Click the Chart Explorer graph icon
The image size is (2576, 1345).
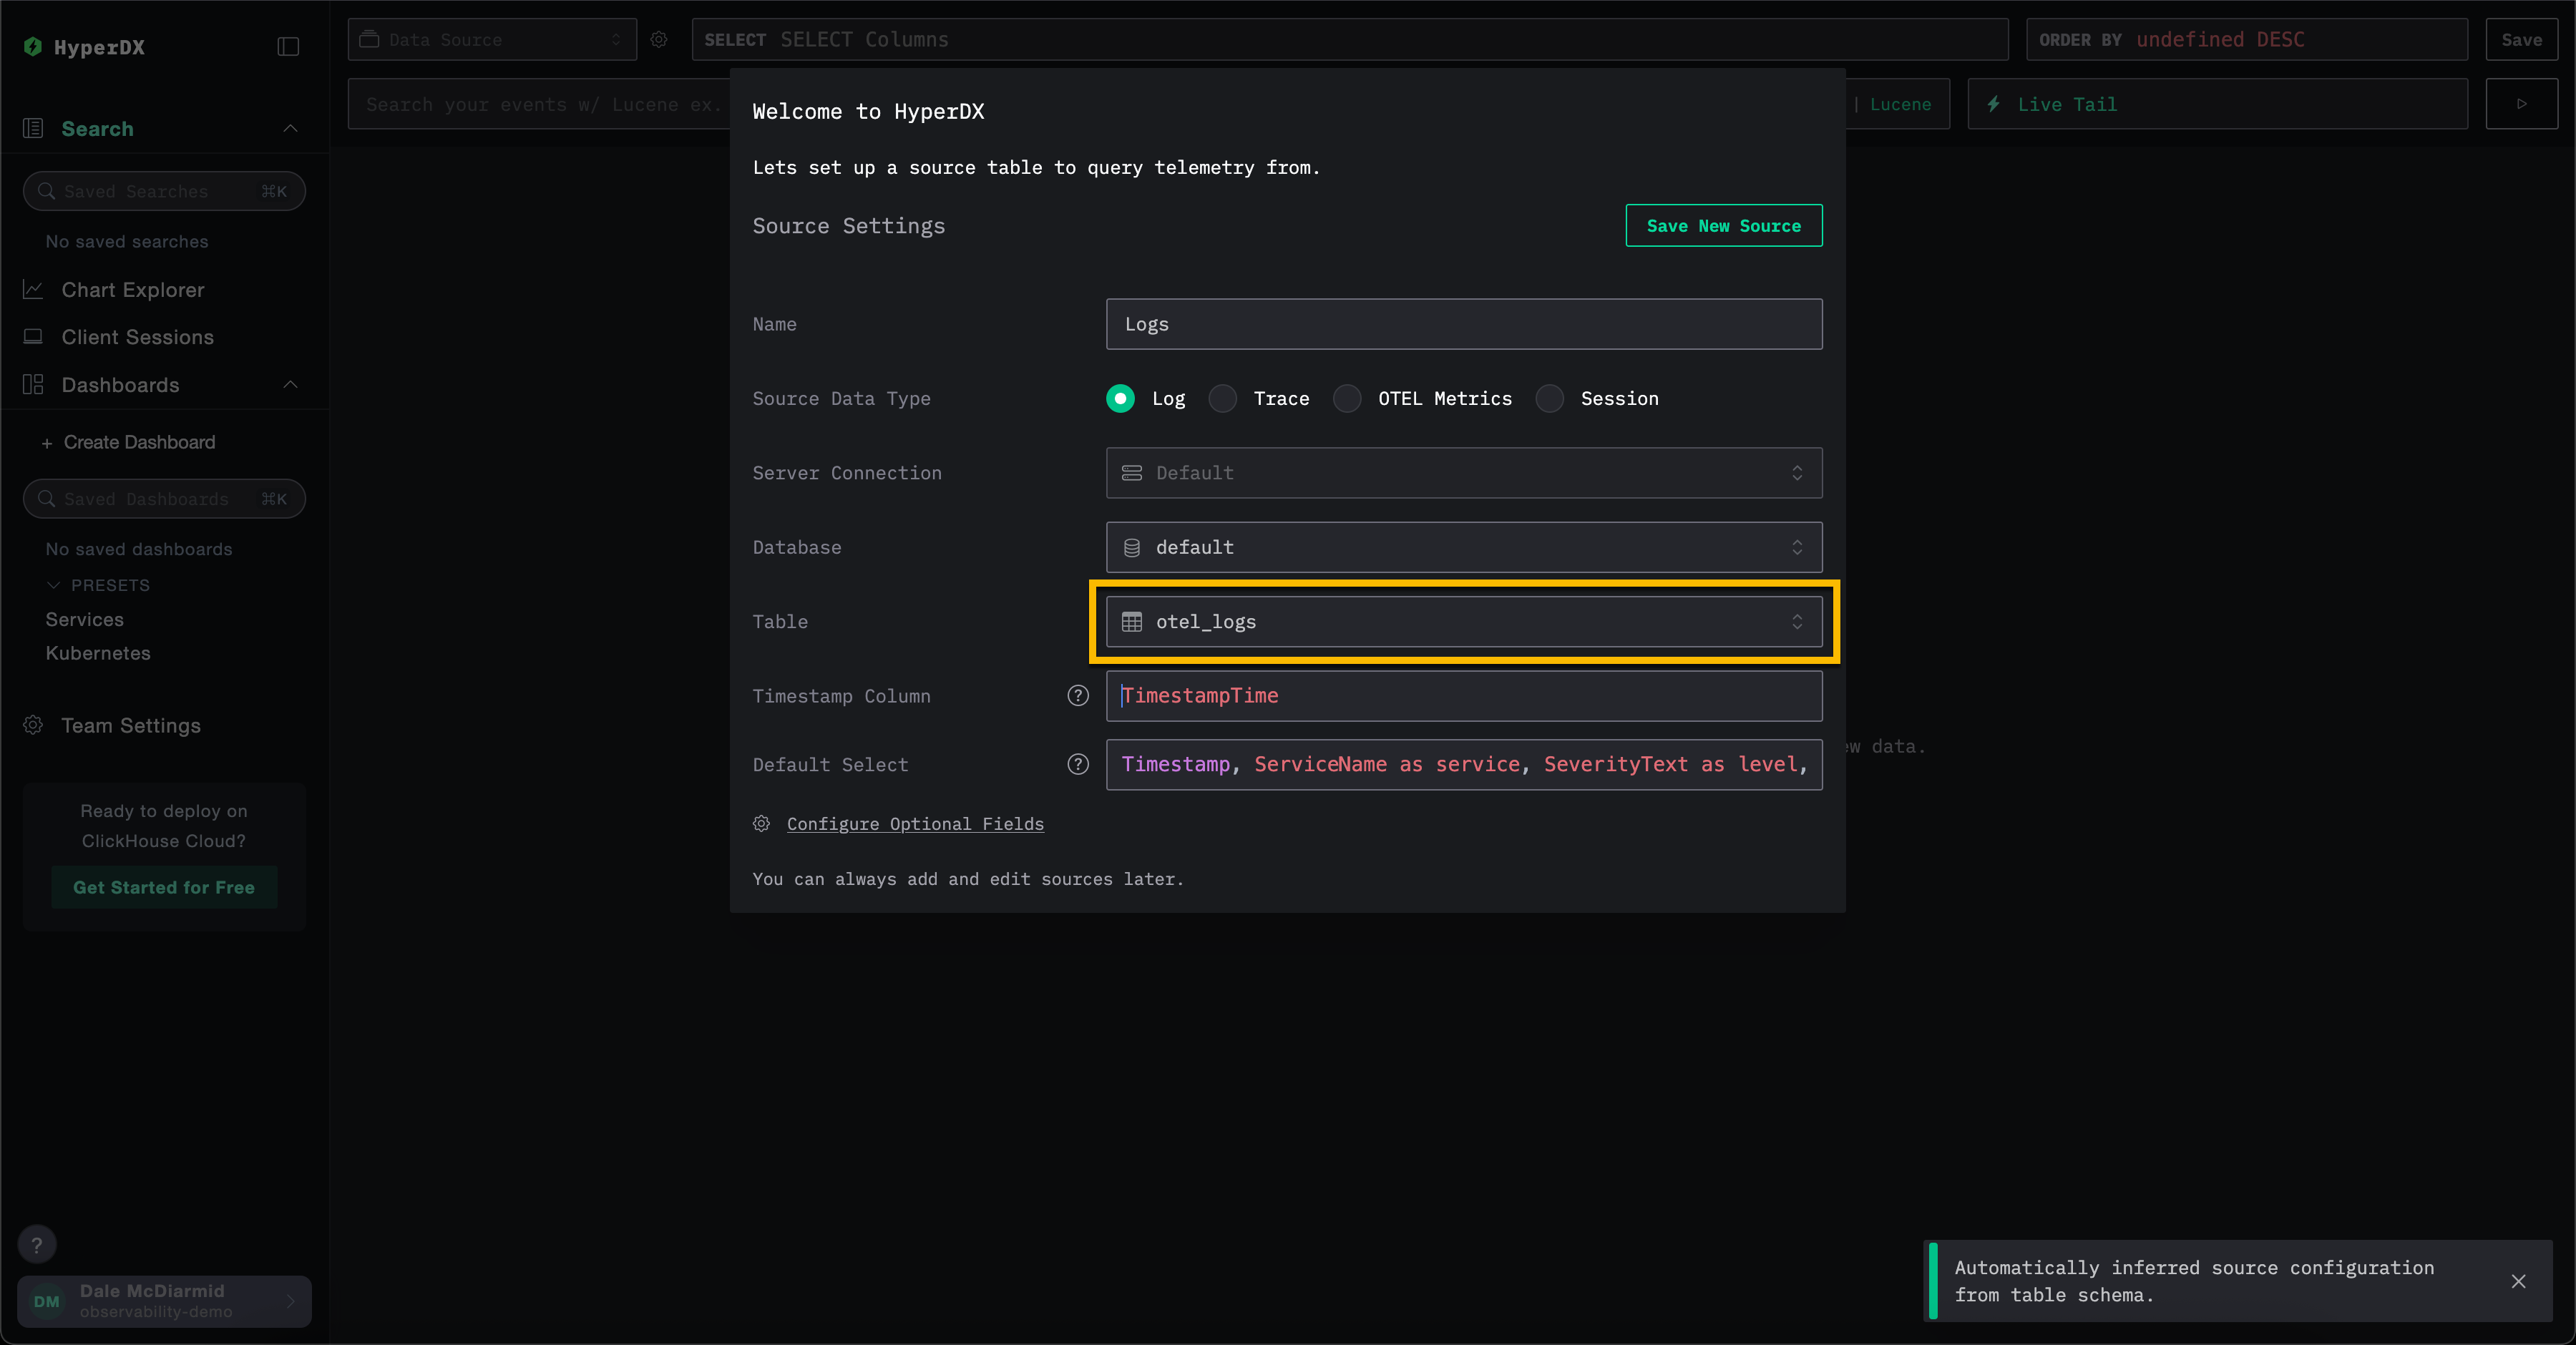[x=33, y=289]
